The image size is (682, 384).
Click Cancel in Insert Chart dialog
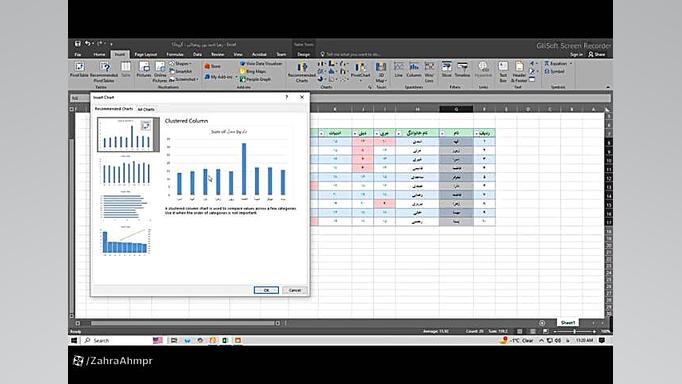click(294, 290)
